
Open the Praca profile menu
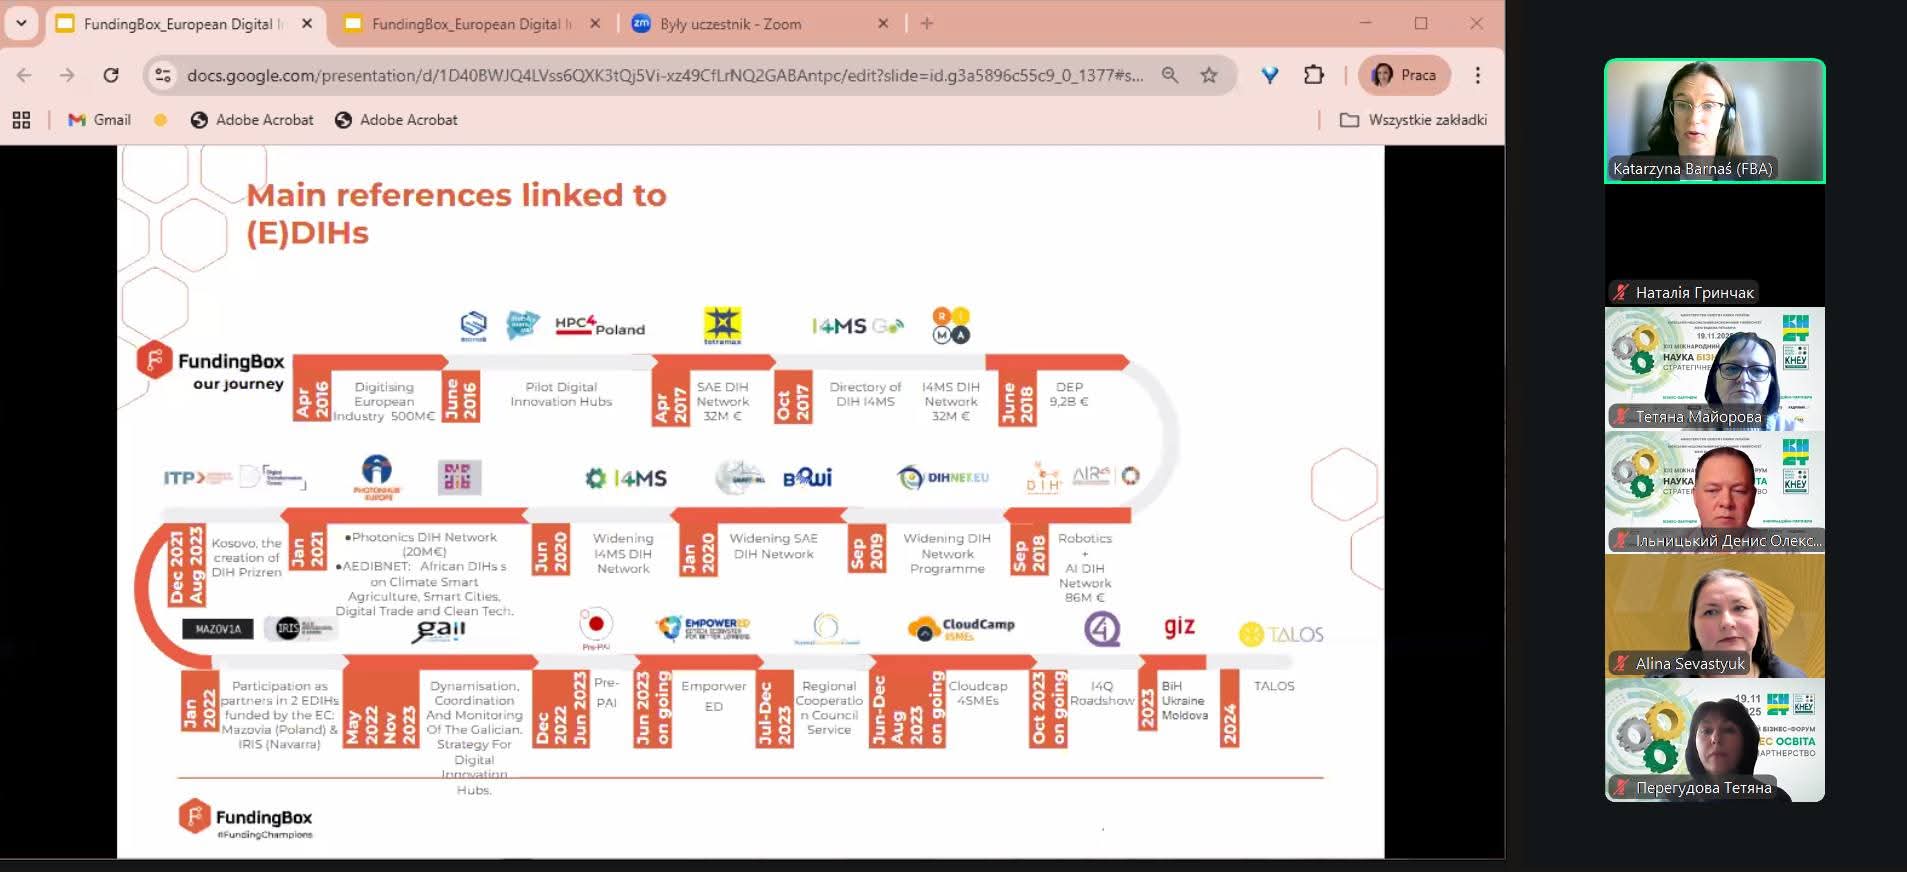(x=1404, y=75)
